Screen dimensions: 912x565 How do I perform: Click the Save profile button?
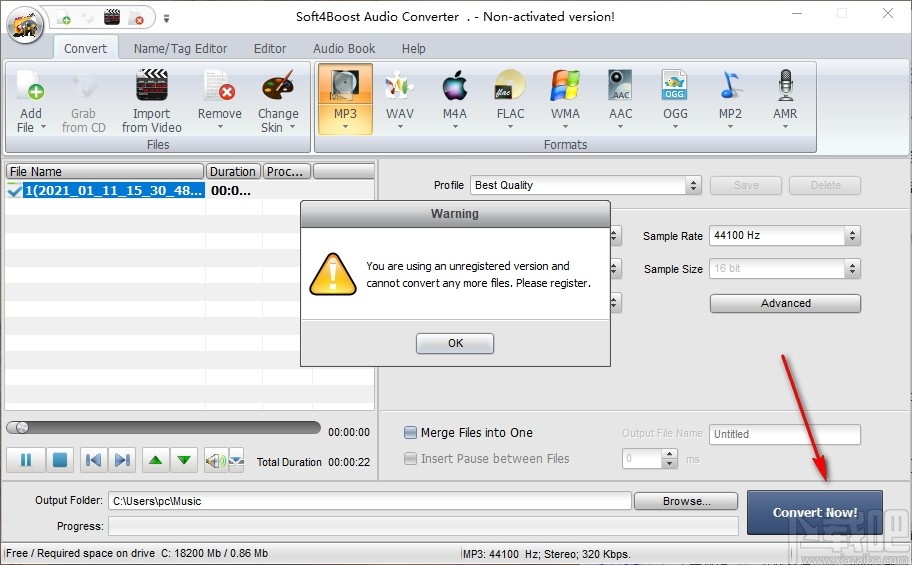tap(746, 185)
